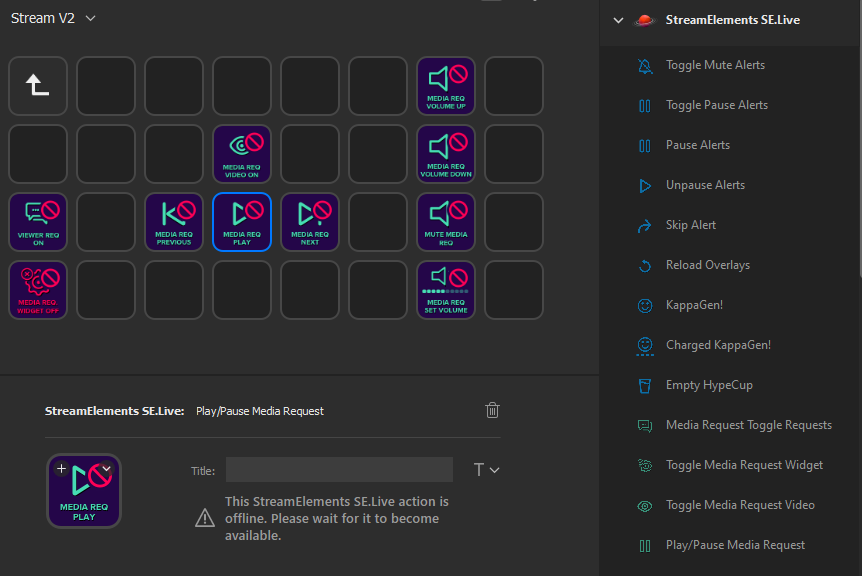The width and height of the screenshot is (862, 576).
Task: Select the Media Req Volume Up key
Action: click(x=446, y=86)
